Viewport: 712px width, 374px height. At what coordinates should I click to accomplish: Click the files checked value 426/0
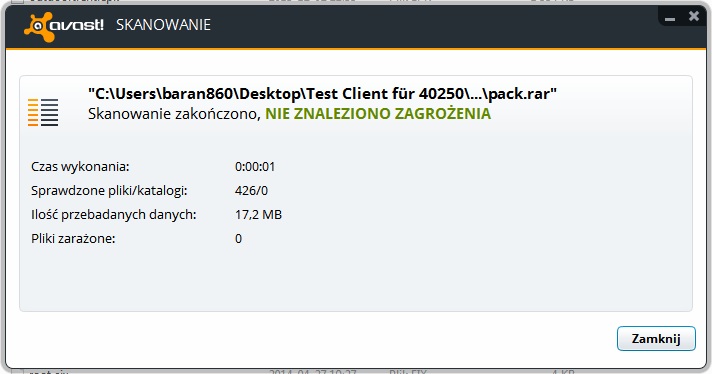(252, 191)
